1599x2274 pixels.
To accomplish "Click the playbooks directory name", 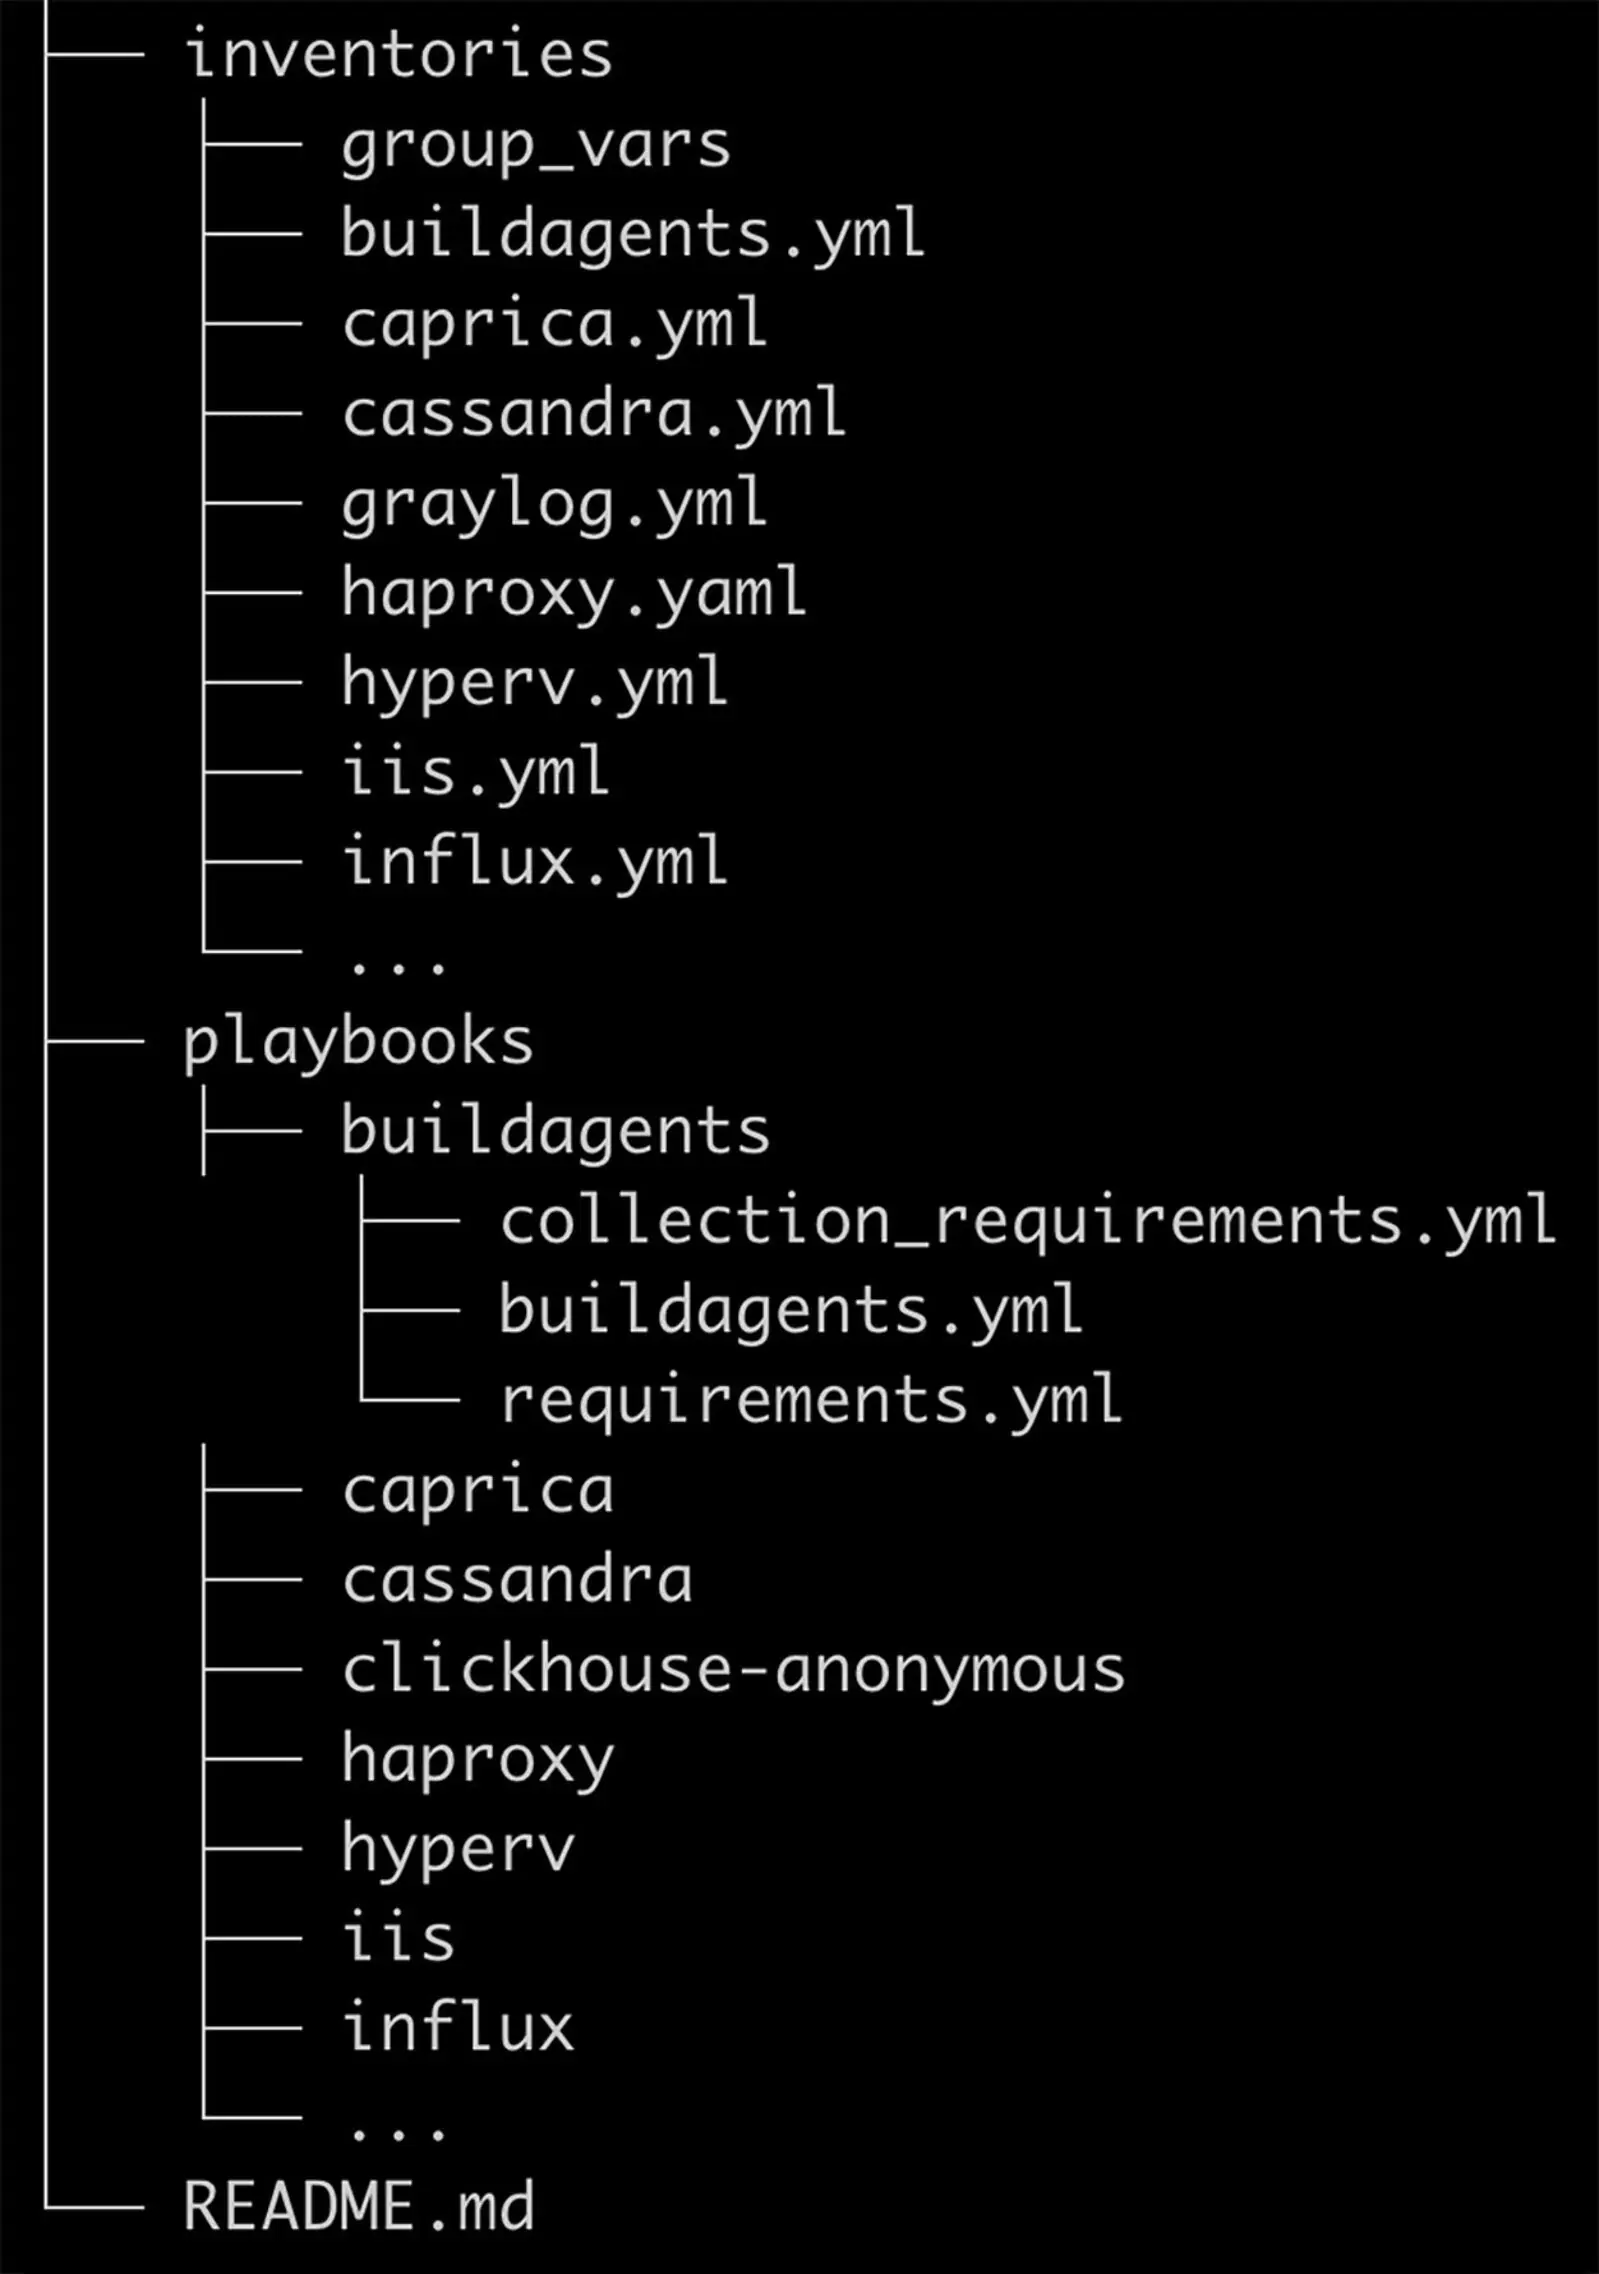I will (358, 1043).
